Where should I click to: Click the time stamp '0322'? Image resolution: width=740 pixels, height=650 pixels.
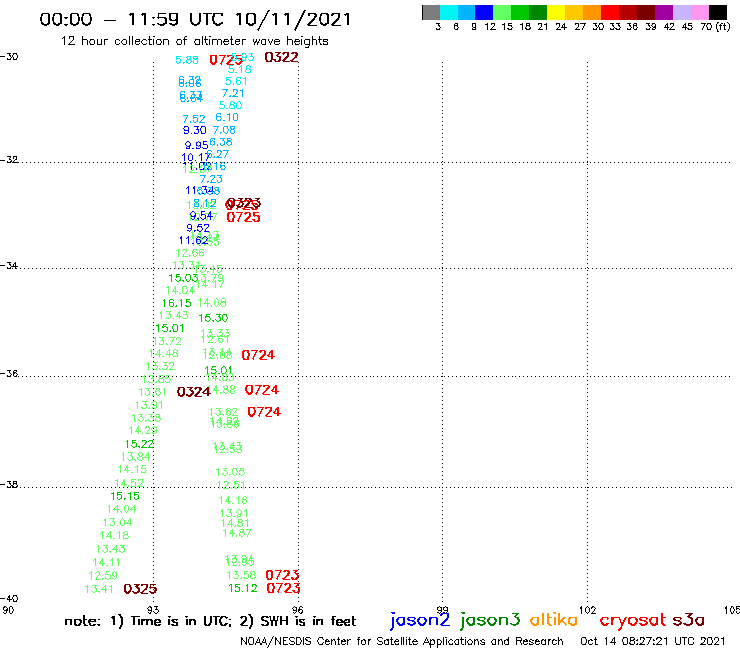281,57
